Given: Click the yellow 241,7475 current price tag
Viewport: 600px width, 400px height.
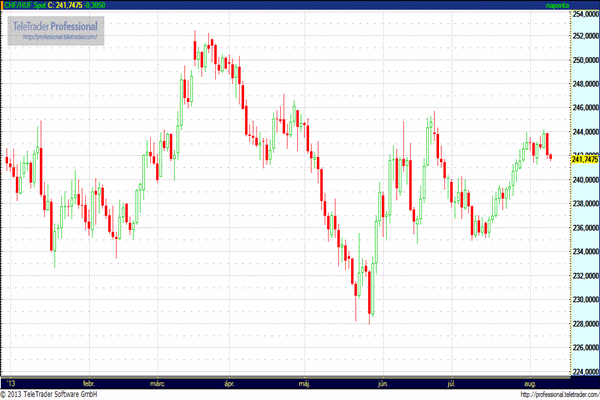Looking at the screenshot, I should click(583, 159).
